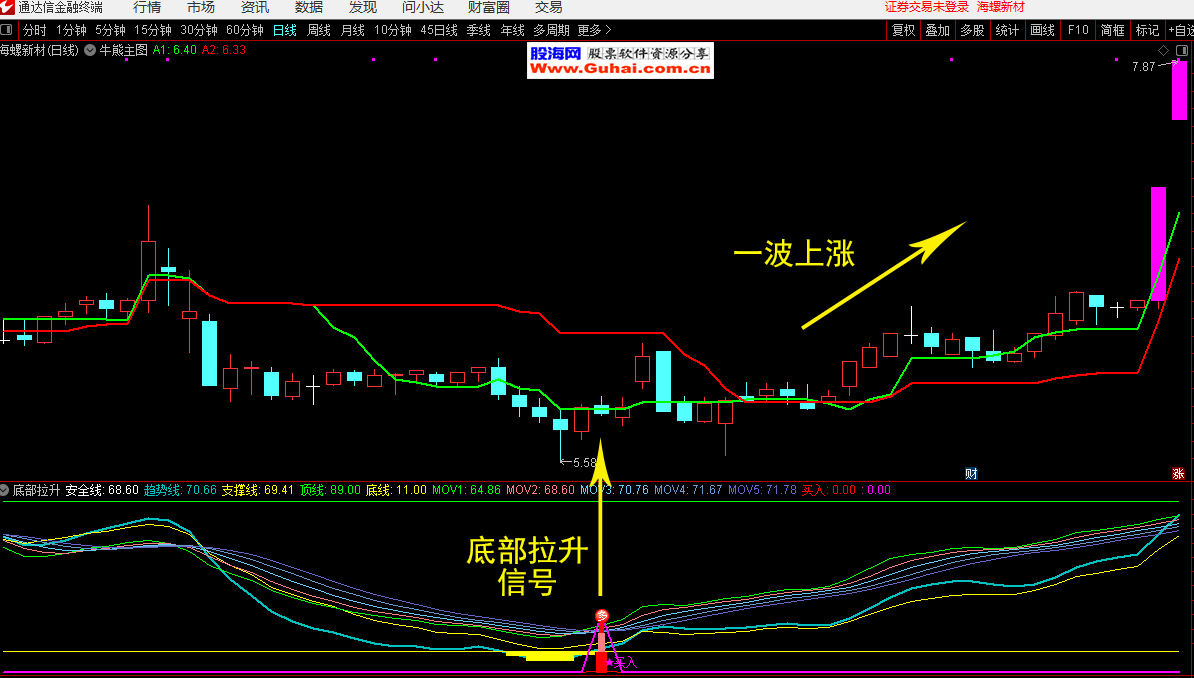Click the blue 财 marker icon

pos(970,473)
